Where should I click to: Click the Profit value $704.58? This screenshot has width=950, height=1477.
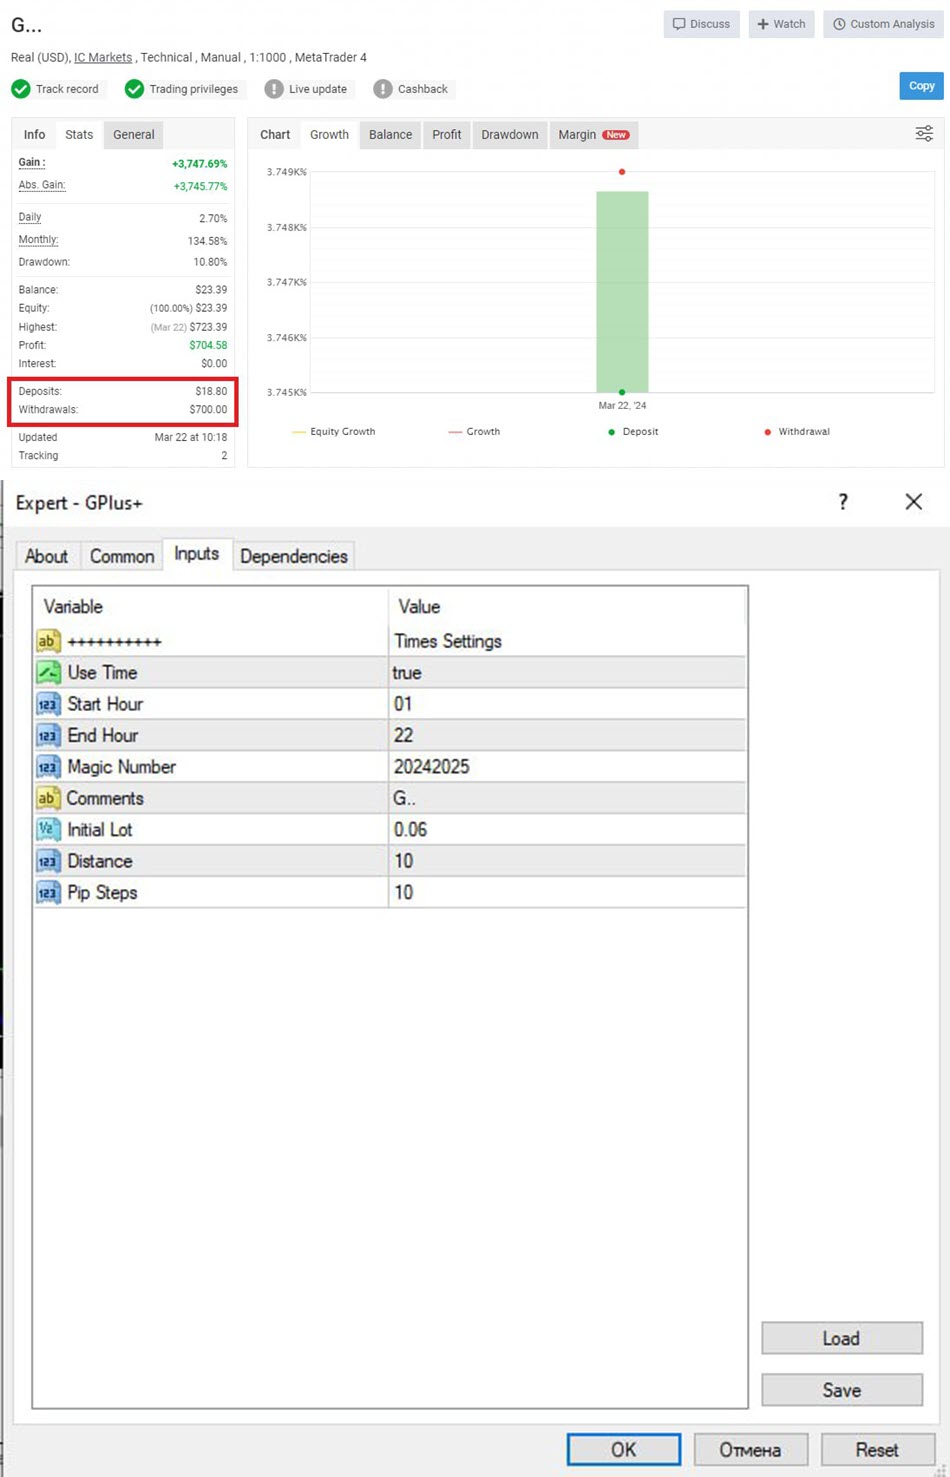[208, 345]
